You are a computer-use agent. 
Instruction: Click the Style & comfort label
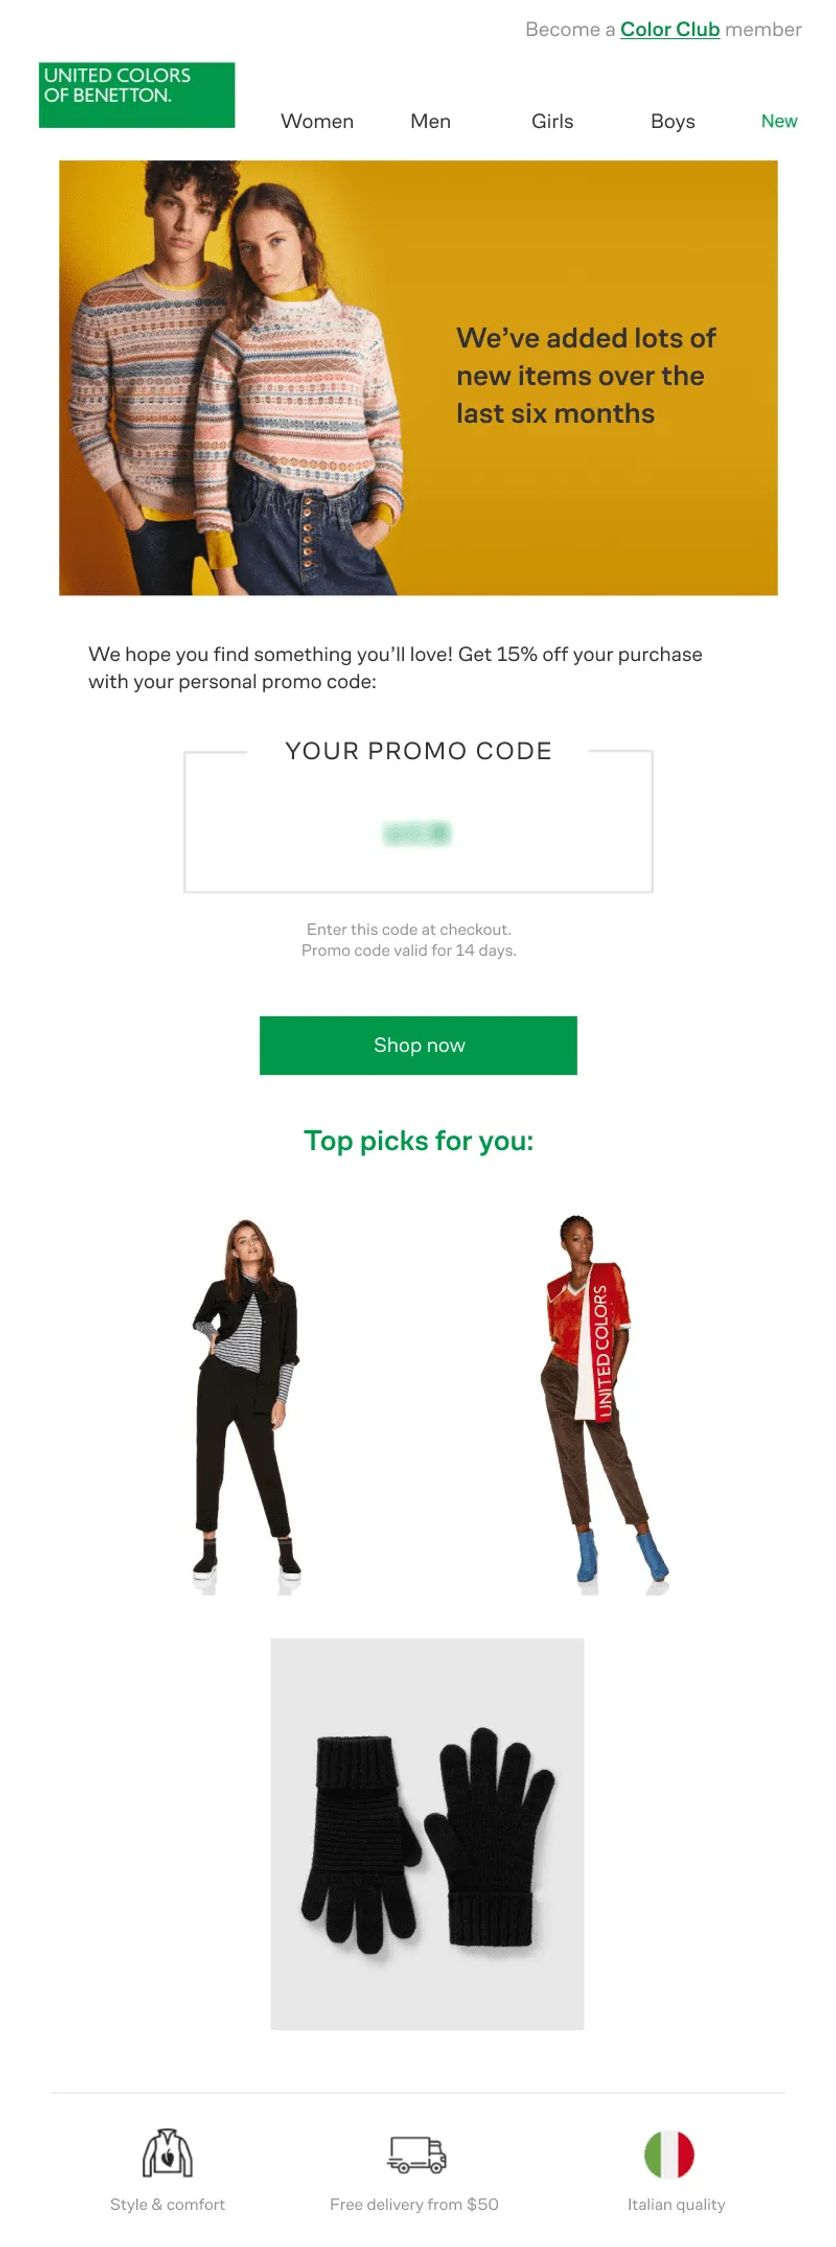(x=167, y=2204)
